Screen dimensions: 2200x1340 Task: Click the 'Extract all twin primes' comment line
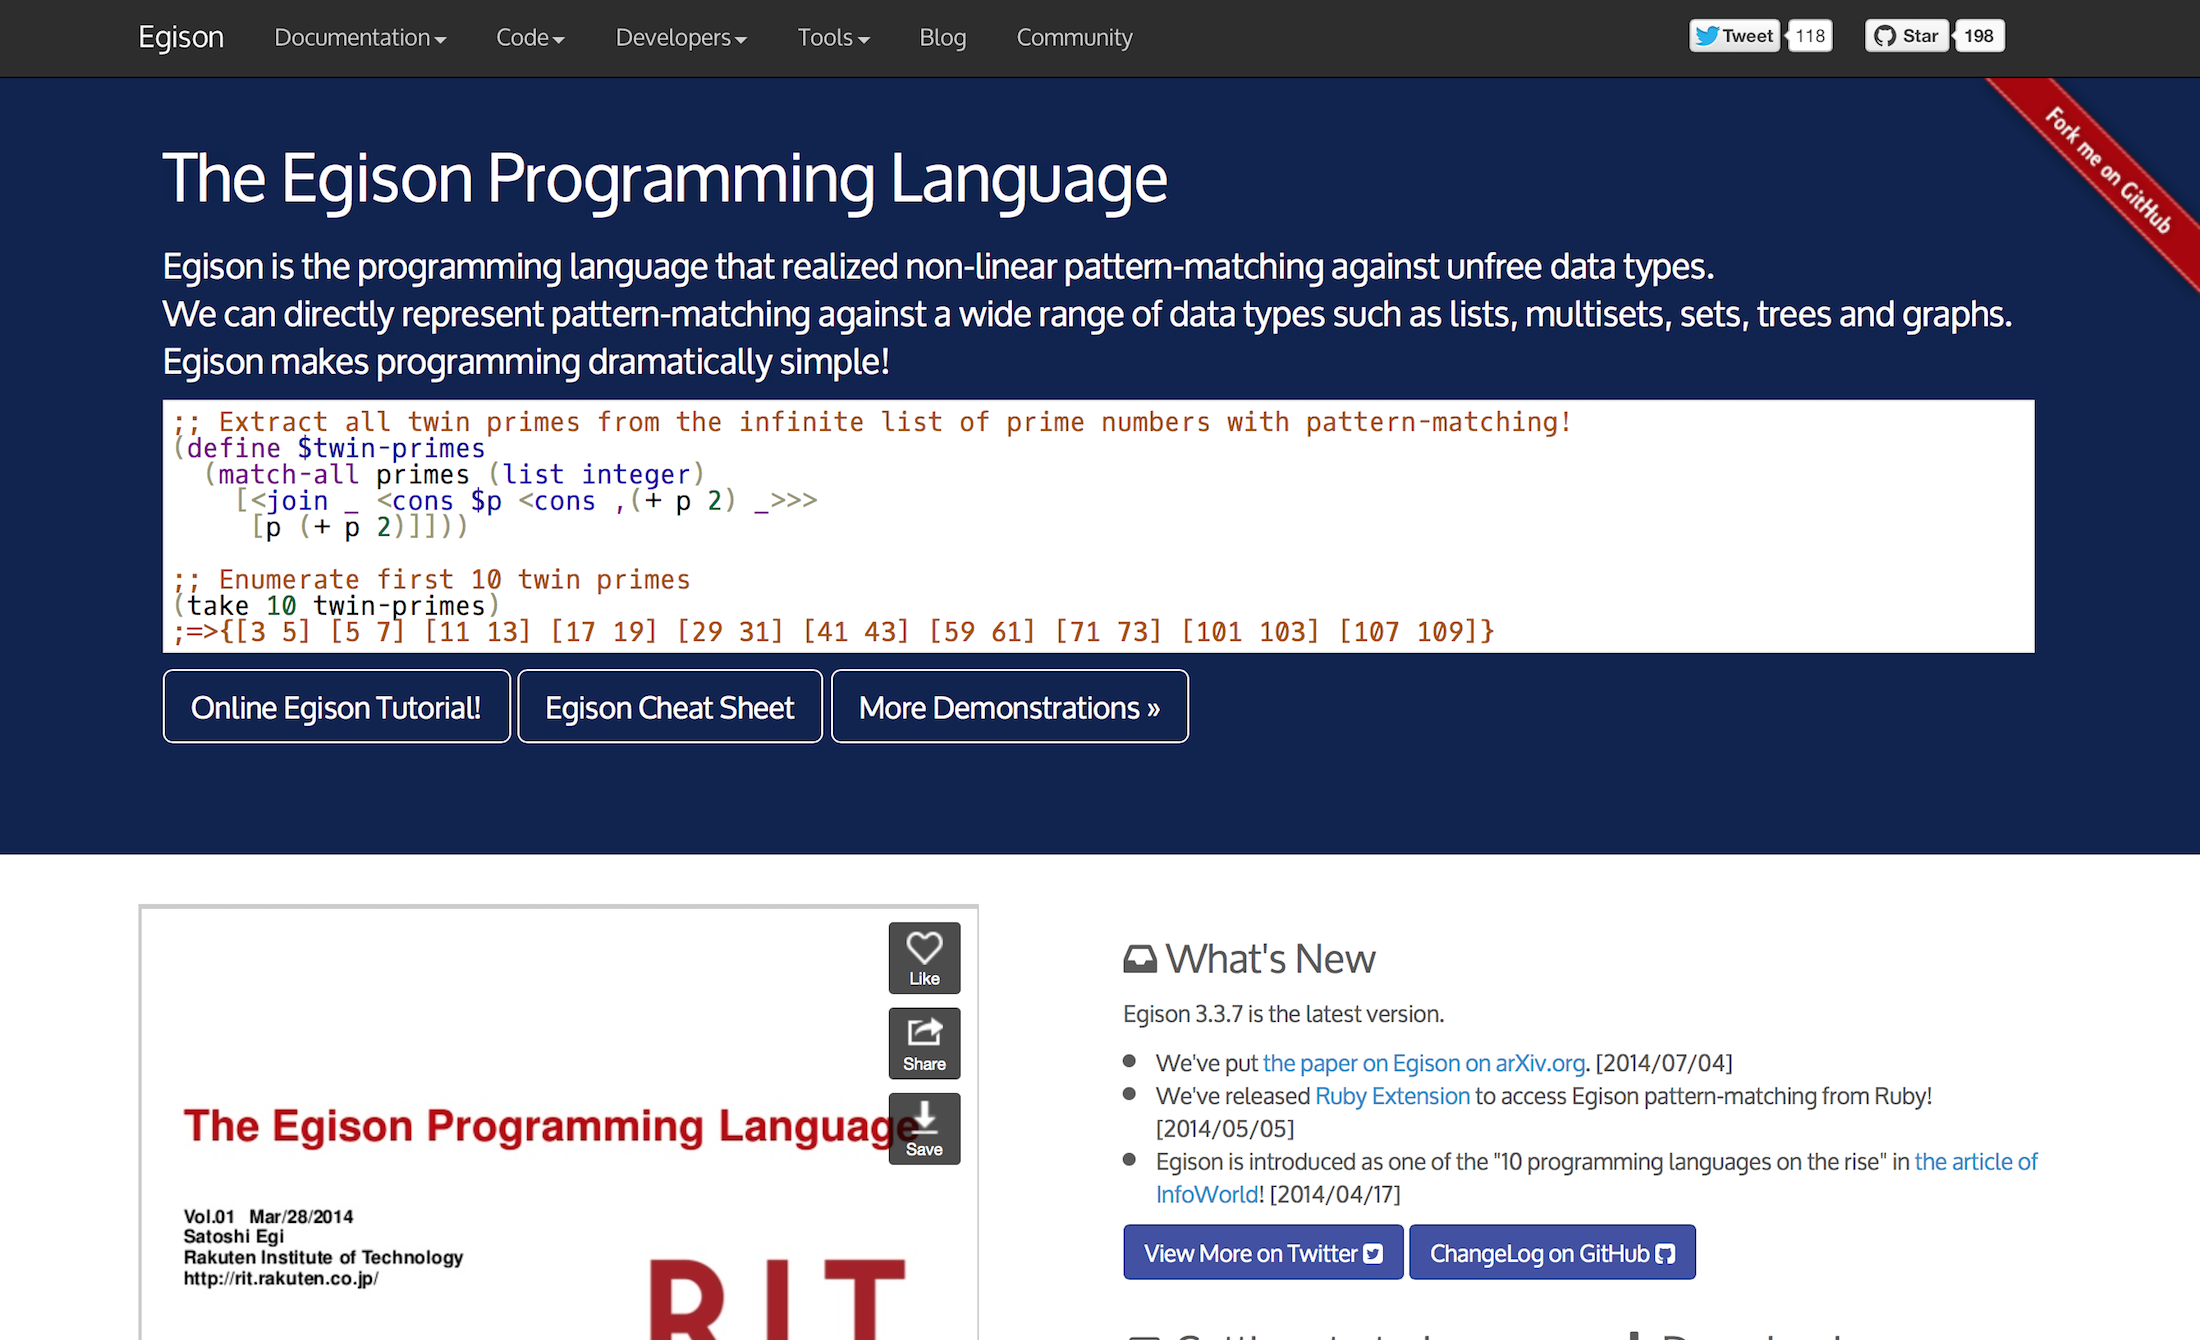(872, 422)
